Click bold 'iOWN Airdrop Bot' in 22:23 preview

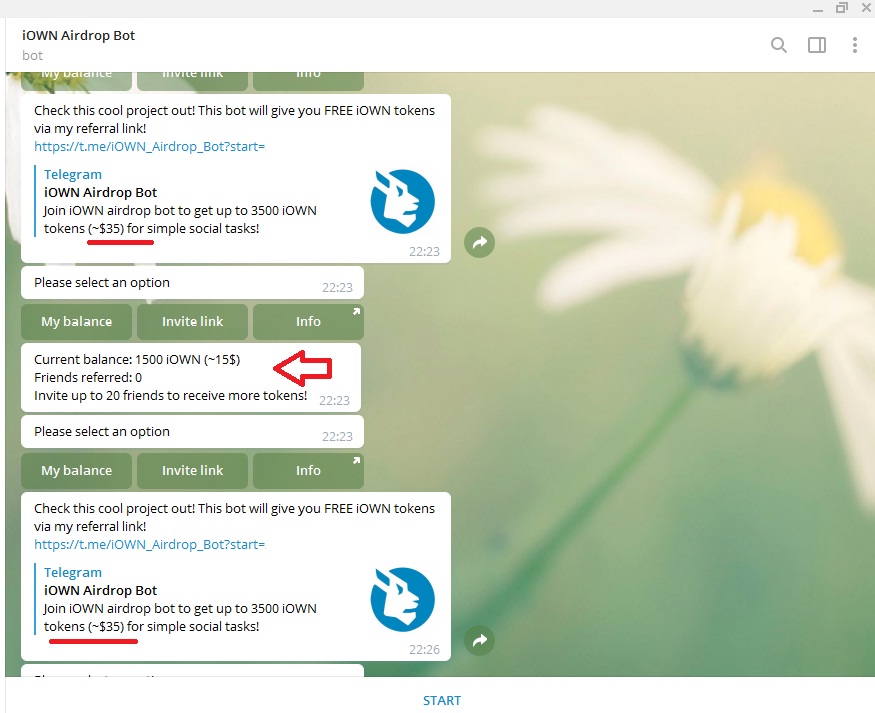point(100,192)
